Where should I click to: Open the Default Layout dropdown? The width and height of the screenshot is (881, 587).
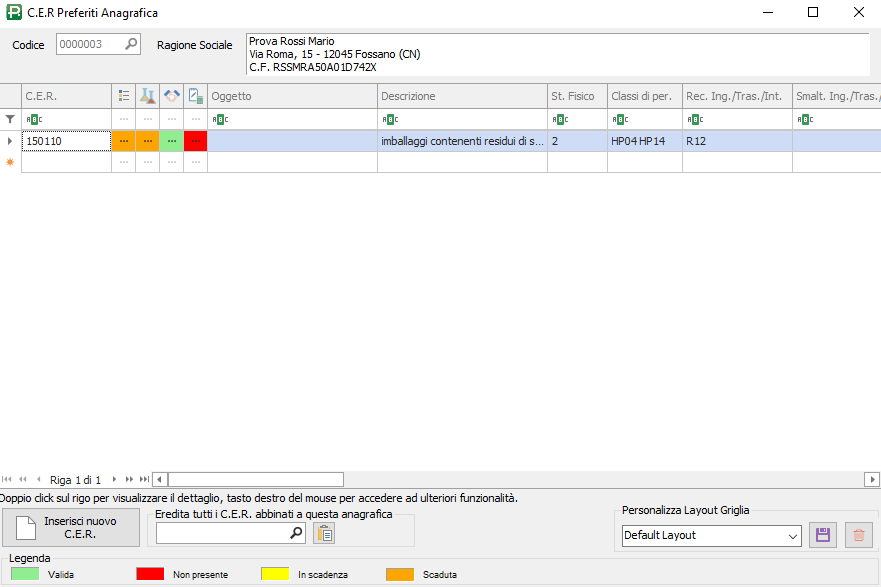point(793,536)
